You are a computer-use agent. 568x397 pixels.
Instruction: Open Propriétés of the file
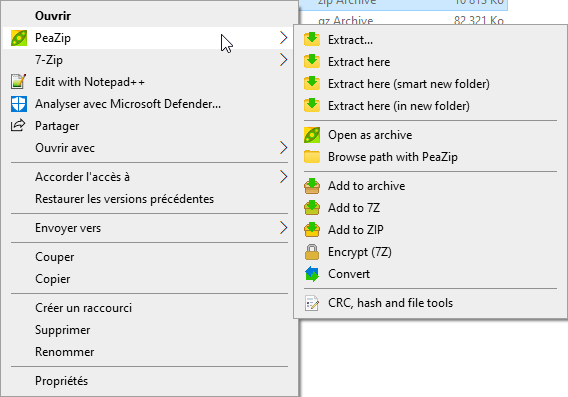pos(150,381)
